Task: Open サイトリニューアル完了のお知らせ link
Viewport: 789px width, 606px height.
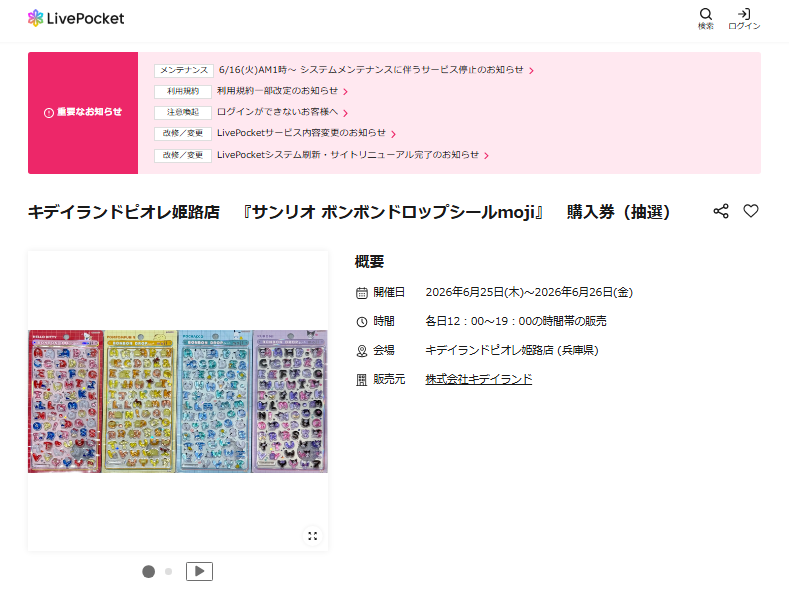Action: coord(348,155)
